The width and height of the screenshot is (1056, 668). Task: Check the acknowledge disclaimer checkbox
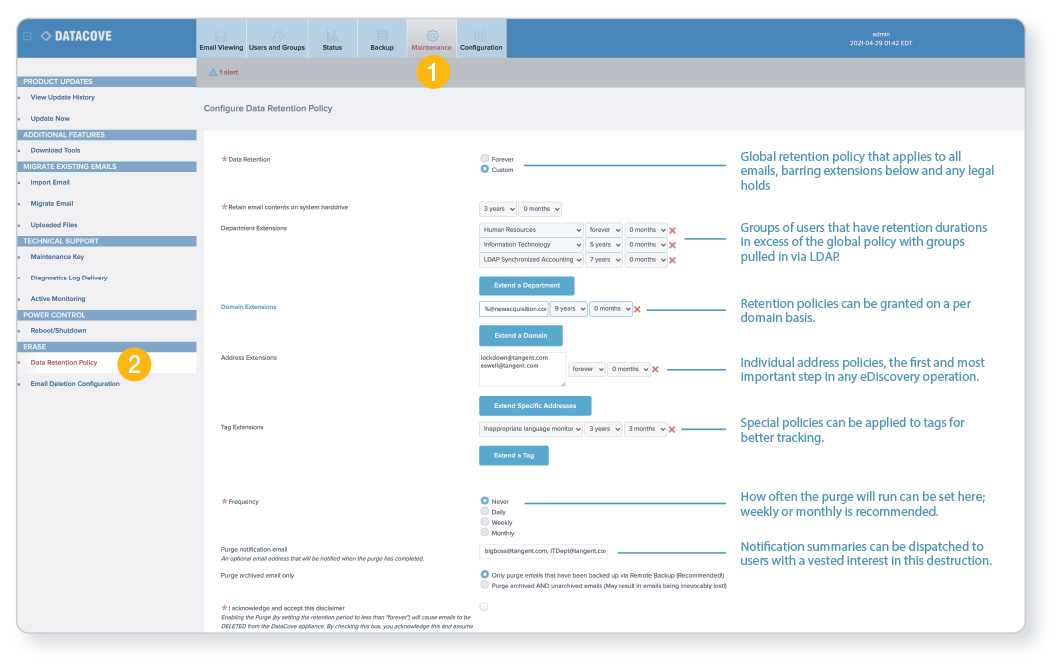point(484,607)
